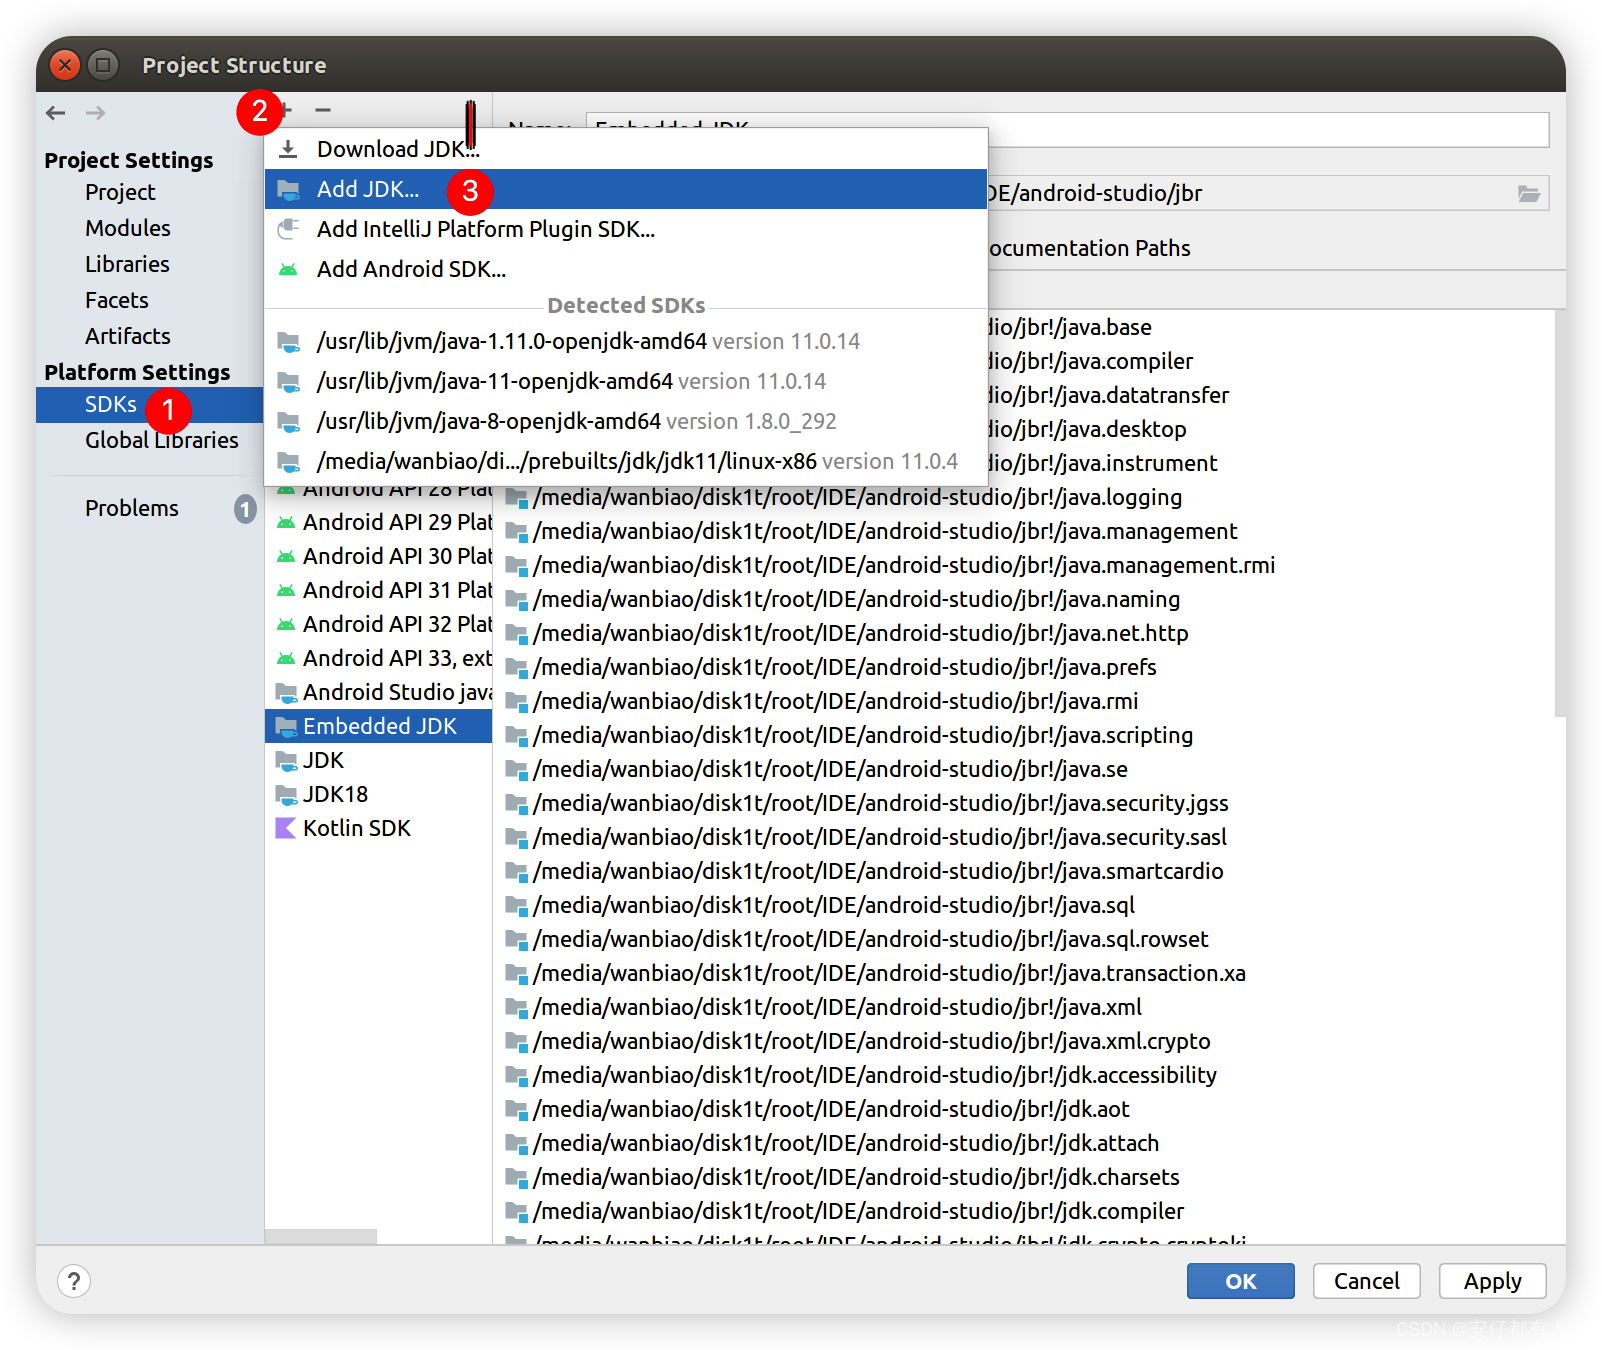Click the Problems count badge
The image size is (1602, 1350).
pos(245,509)
